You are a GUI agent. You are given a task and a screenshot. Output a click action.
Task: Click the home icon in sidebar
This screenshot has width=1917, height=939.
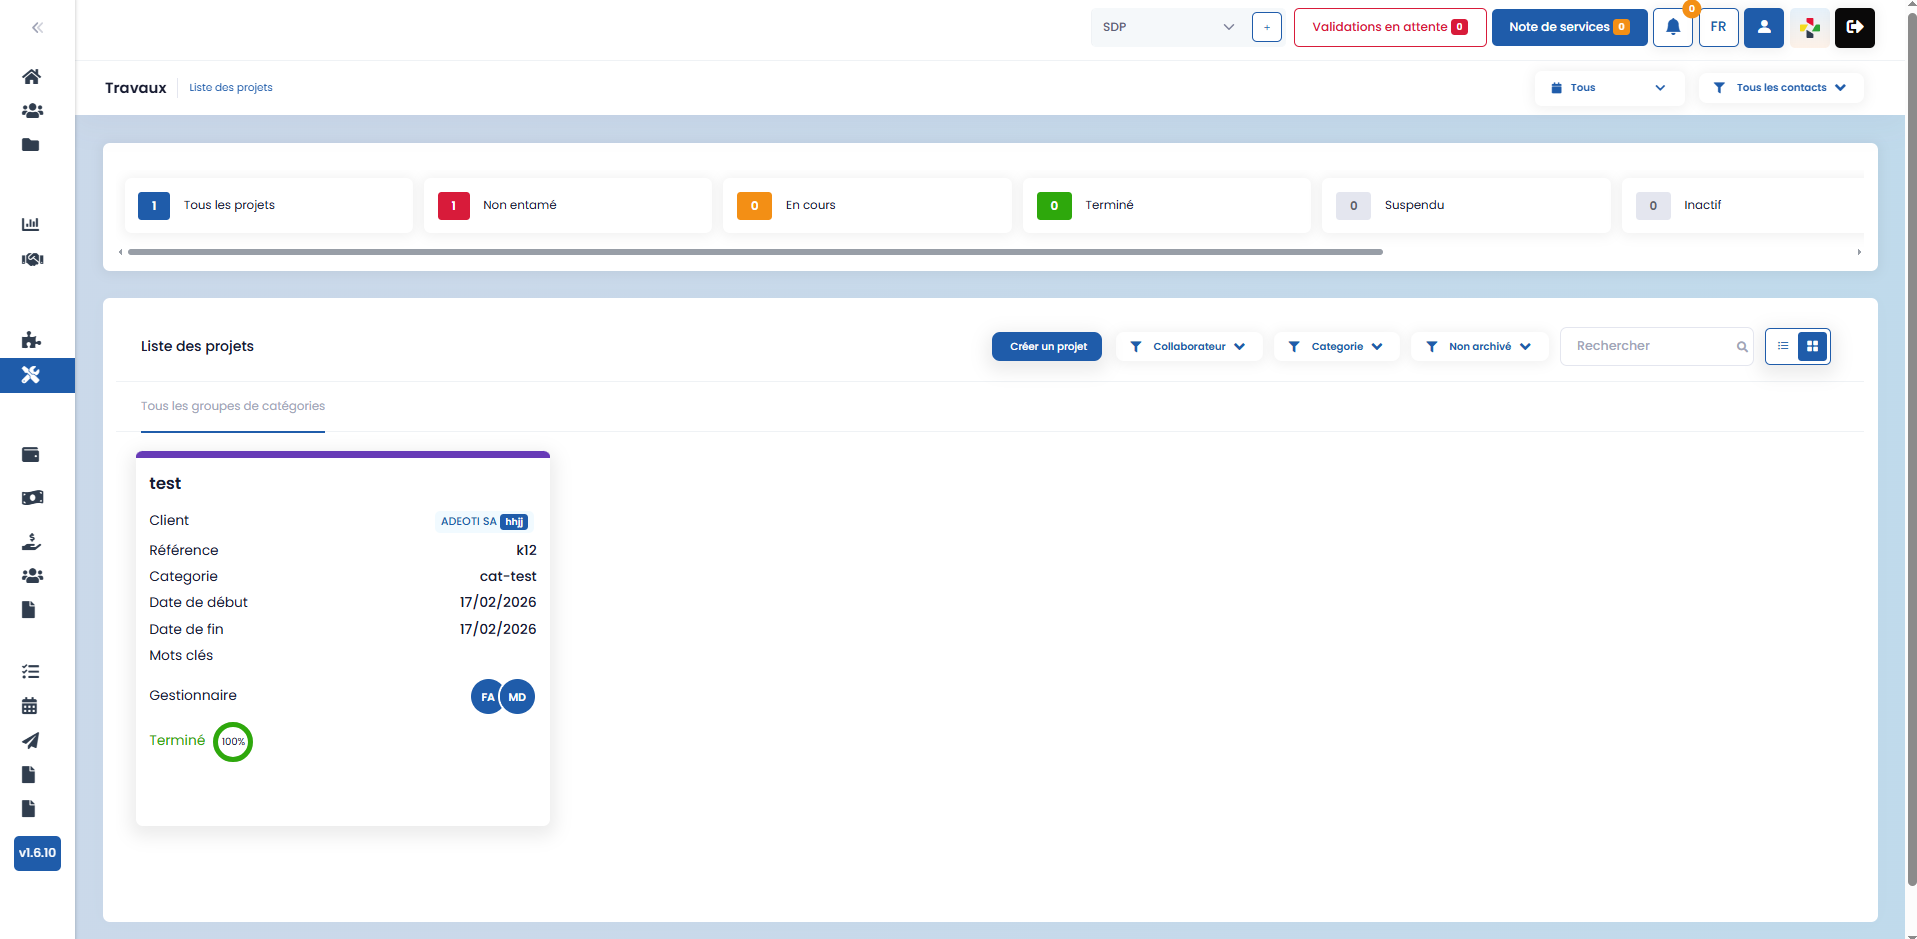[32, 77]
